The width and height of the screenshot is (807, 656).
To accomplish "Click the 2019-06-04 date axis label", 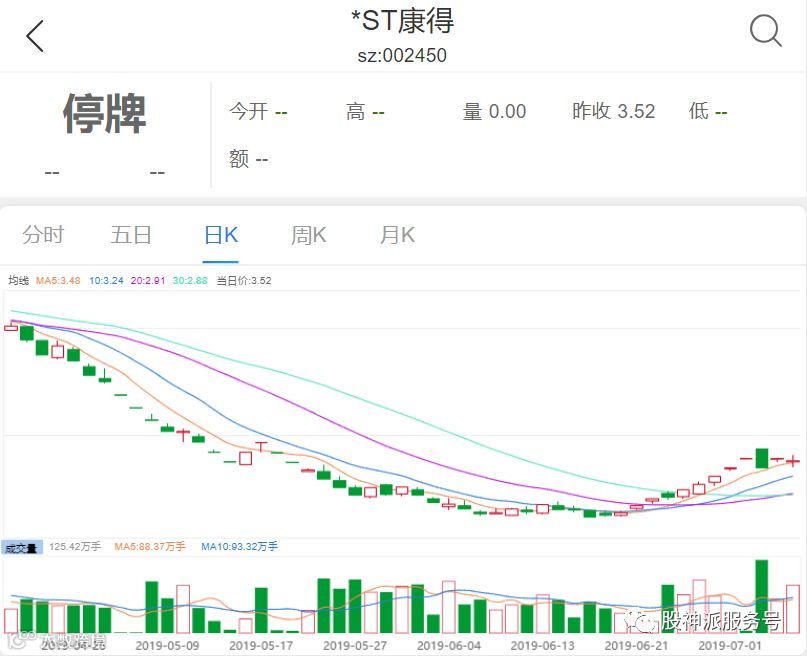I will click(x=449, y=645).
